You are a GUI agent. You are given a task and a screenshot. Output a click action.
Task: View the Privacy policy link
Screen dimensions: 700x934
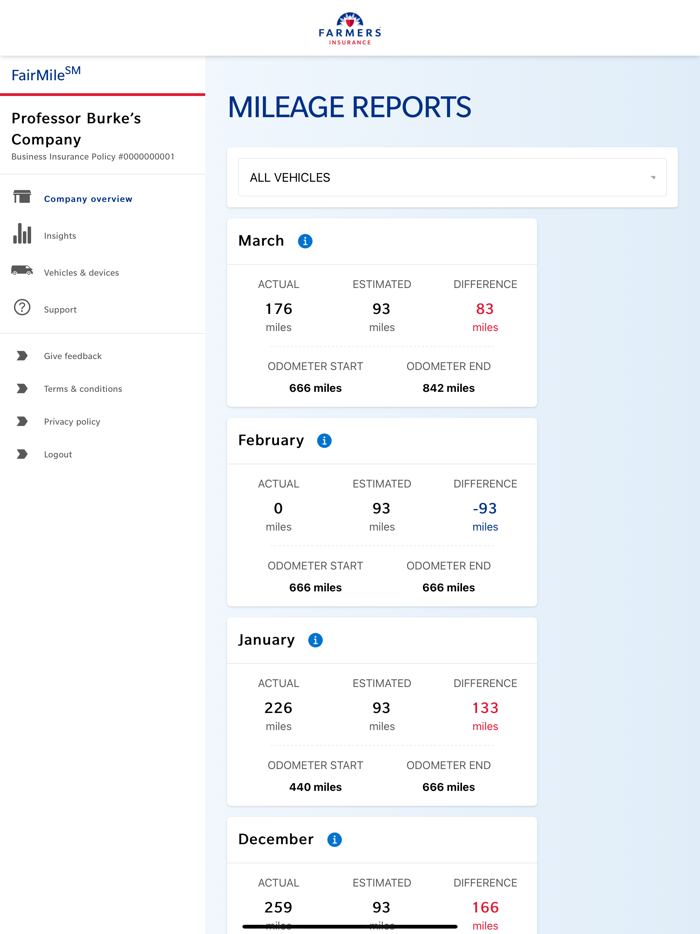pos(72,422)
